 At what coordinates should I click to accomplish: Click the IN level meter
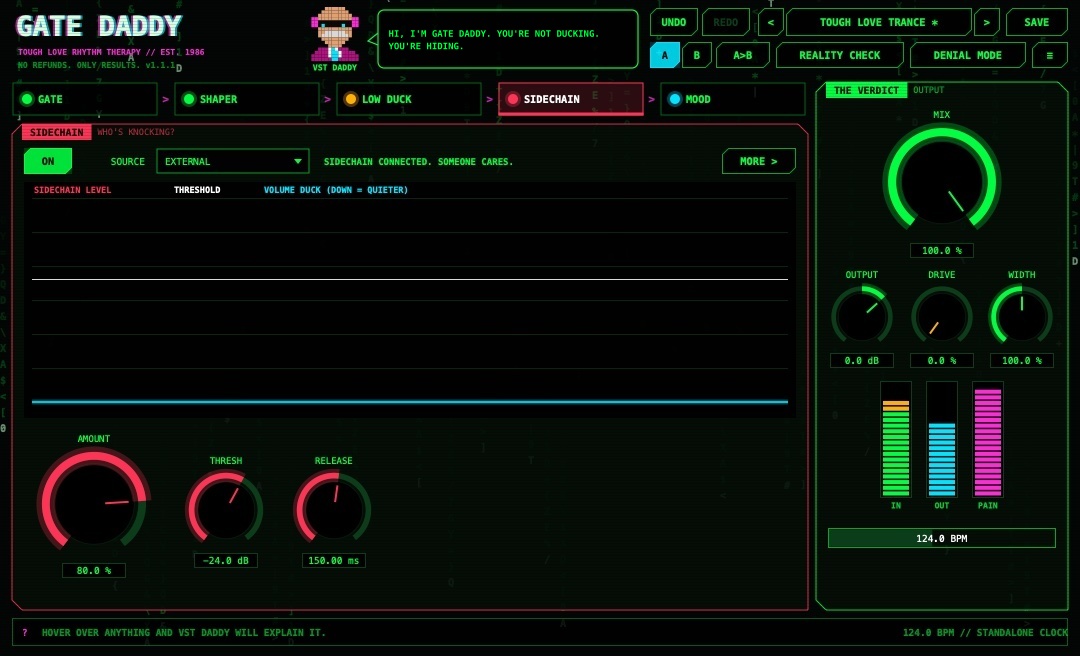pyautogui.click(x=896, y=440)
